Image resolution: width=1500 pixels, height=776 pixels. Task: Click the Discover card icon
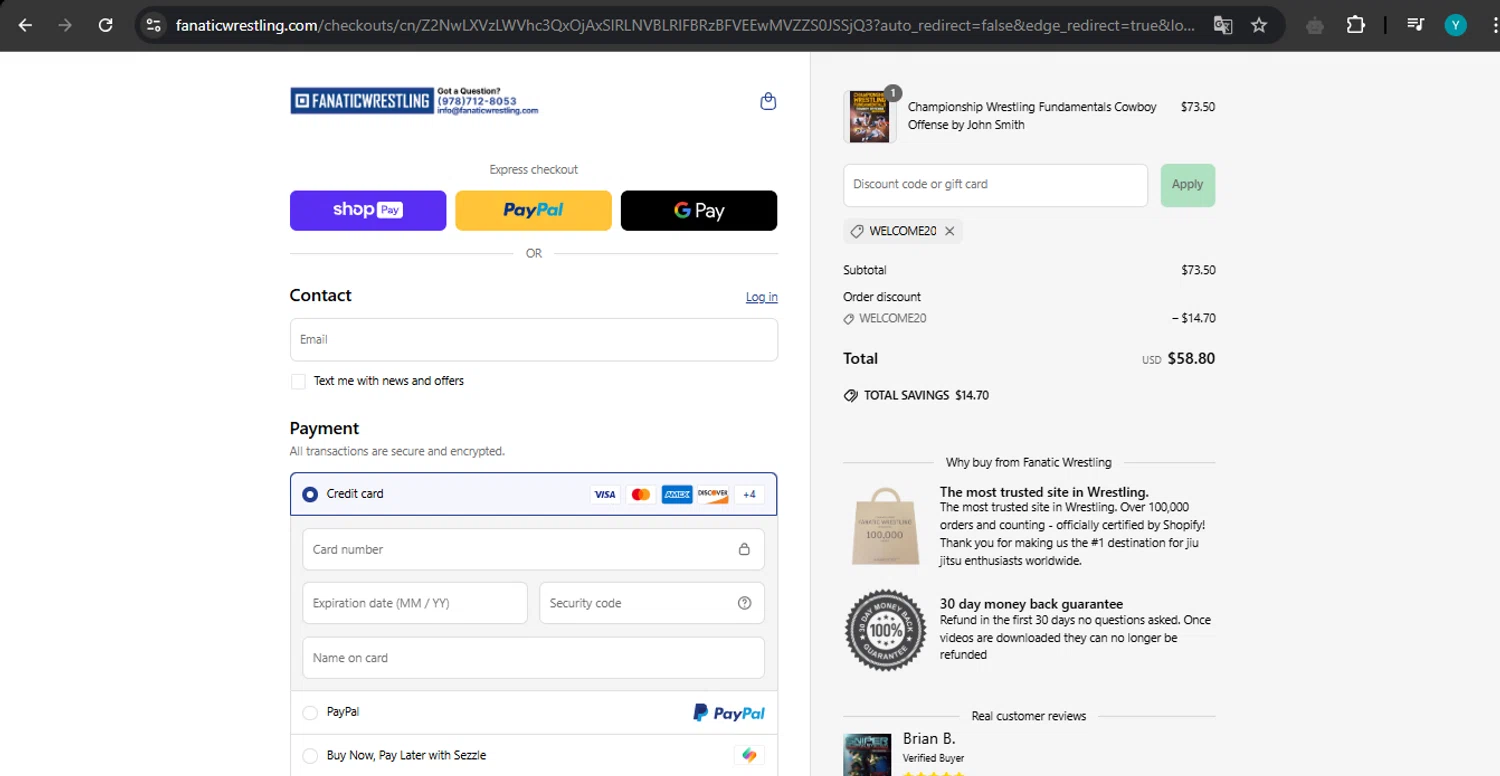713,494
